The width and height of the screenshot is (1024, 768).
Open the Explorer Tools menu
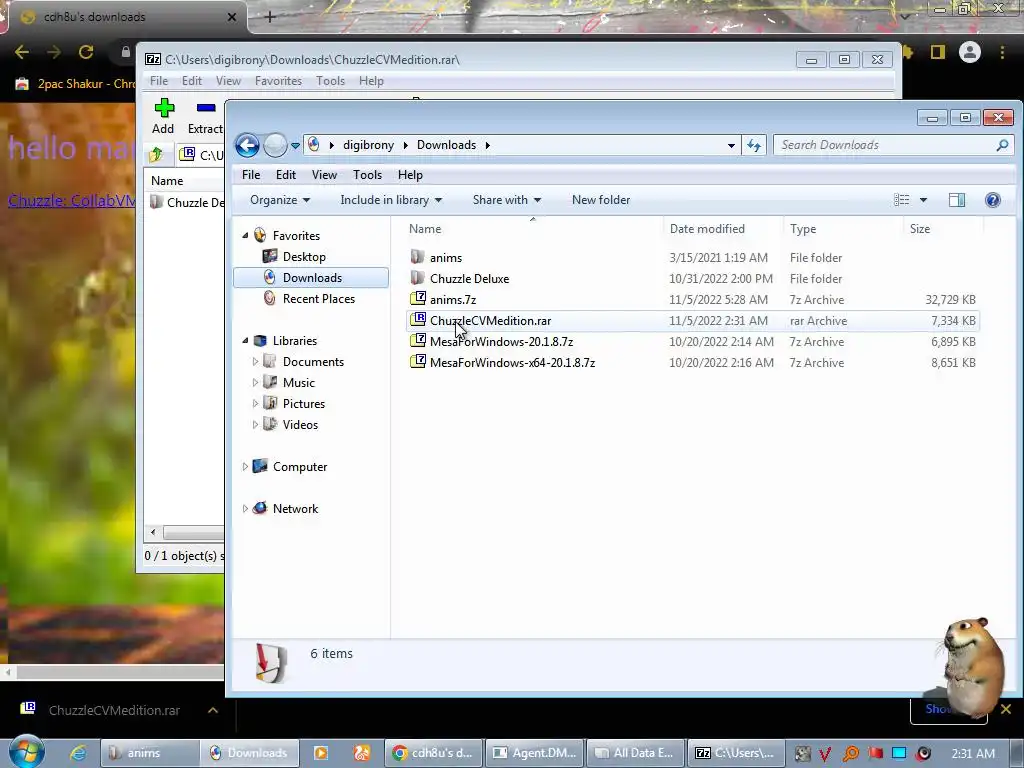(x=367, y=175)
